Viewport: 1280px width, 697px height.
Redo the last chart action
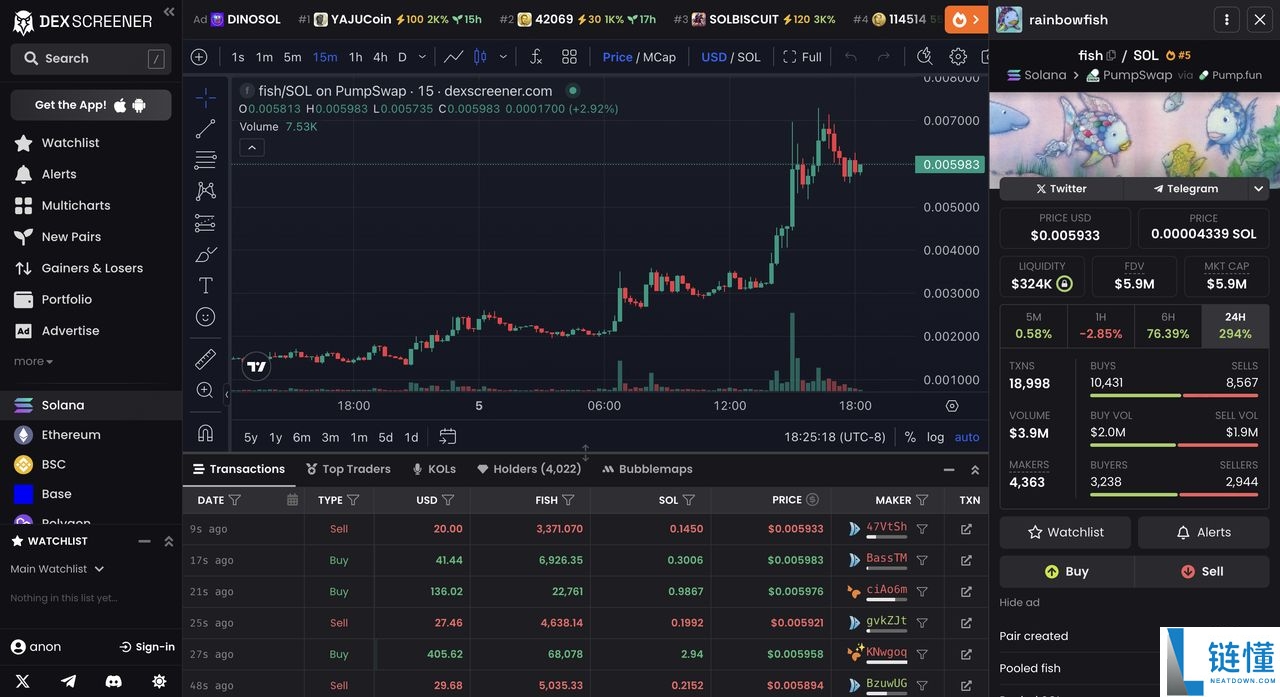click(883, 57)
